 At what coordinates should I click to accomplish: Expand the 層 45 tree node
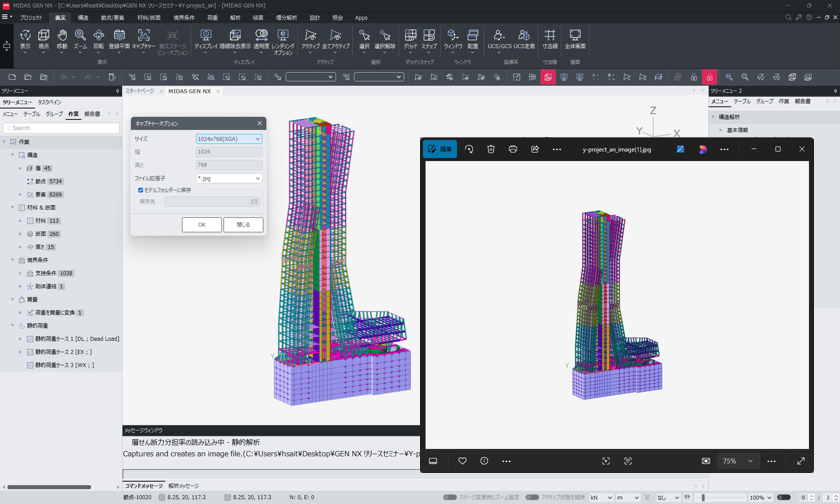pos(20,168)
